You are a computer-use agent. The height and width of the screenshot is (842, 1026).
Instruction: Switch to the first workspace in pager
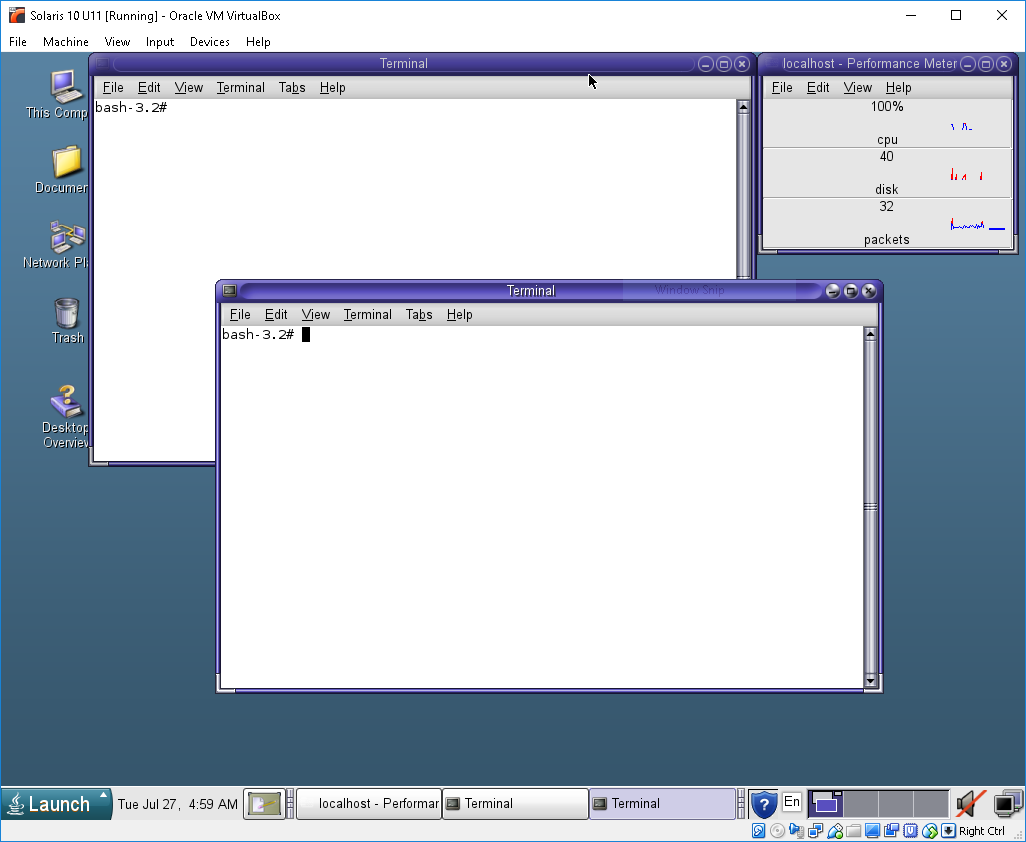click(x=826, y=804)
